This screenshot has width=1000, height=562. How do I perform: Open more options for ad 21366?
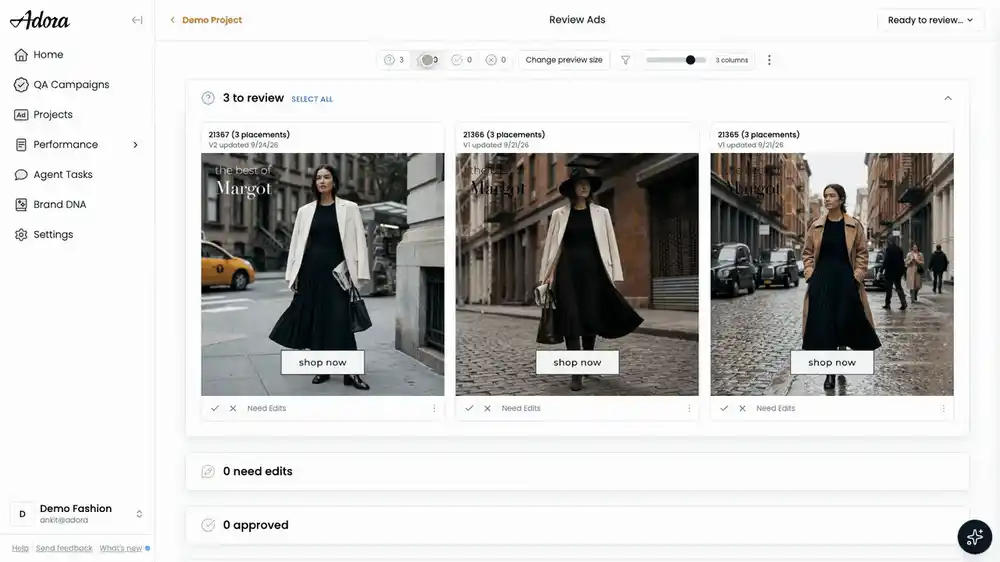pos(689,408)
